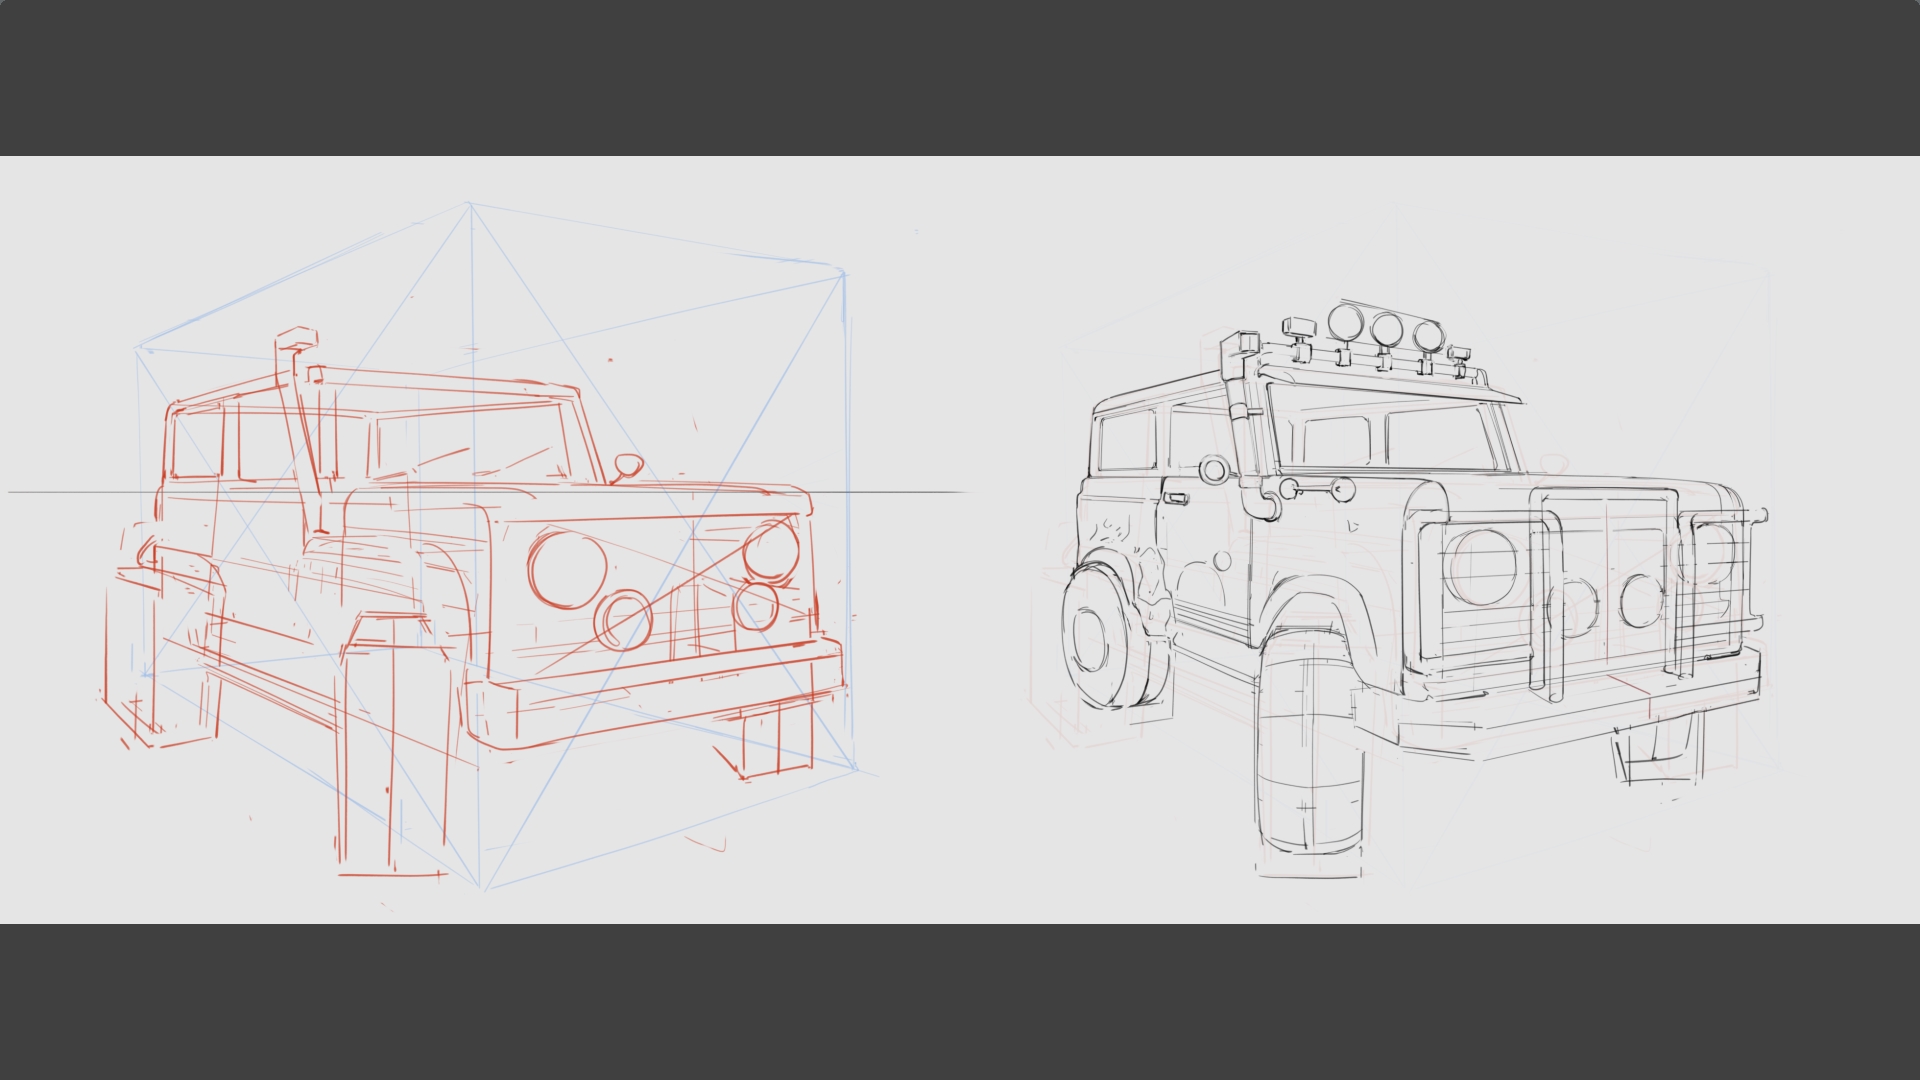The height and width of the screenshot is (1080, 1920).
Task: Click the snorkel top on red sketch
Action: click(x=296, y=338)
